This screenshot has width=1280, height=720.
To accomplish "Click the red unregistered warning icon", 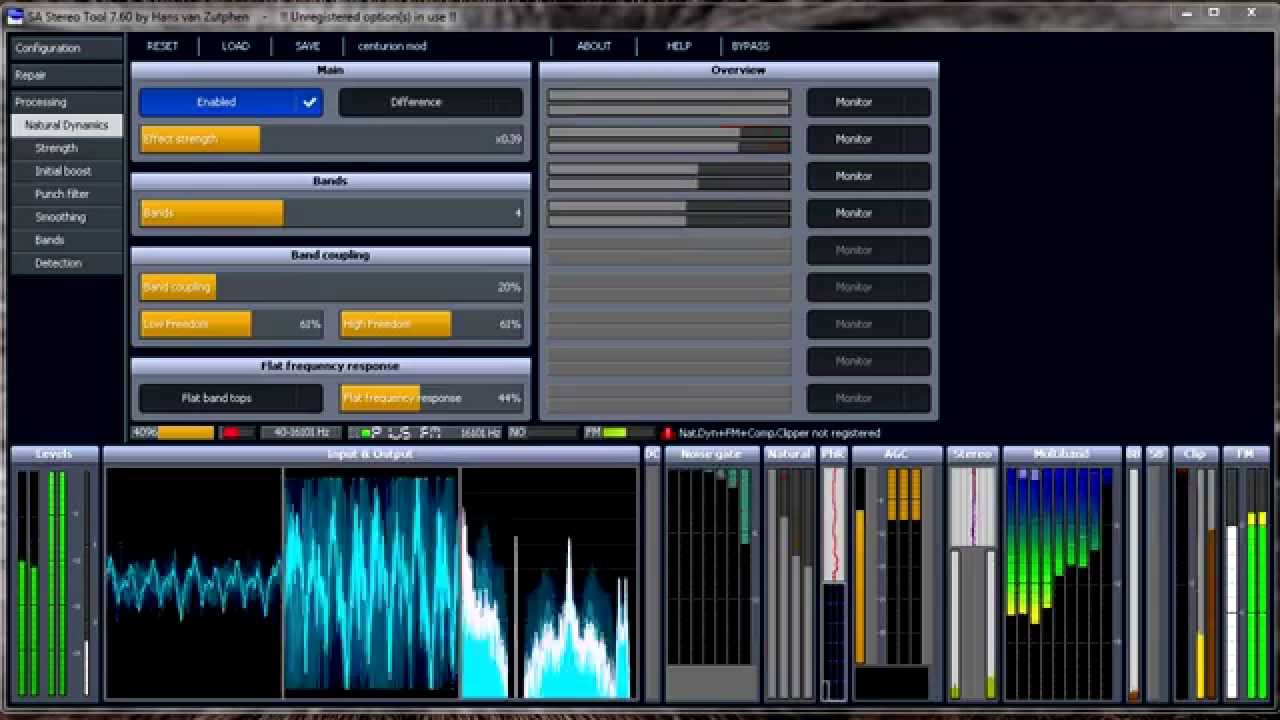I will tap(667, 433).
